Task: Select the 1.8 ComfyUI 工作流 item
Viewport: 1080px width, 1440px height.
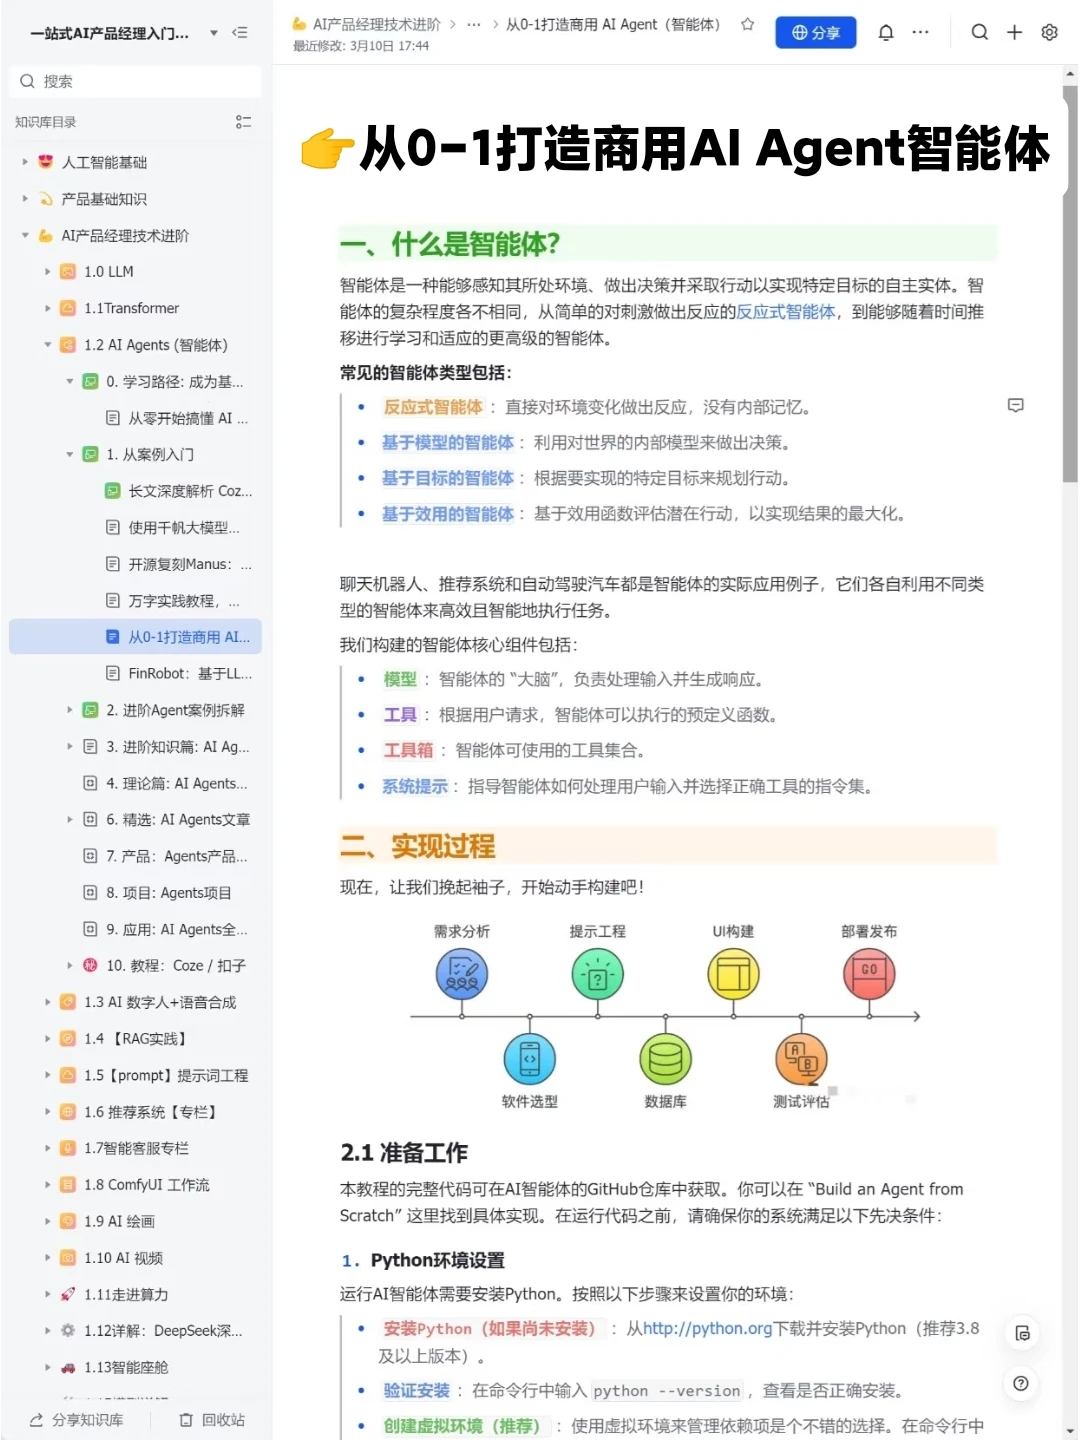Action: pos(146,1185)
